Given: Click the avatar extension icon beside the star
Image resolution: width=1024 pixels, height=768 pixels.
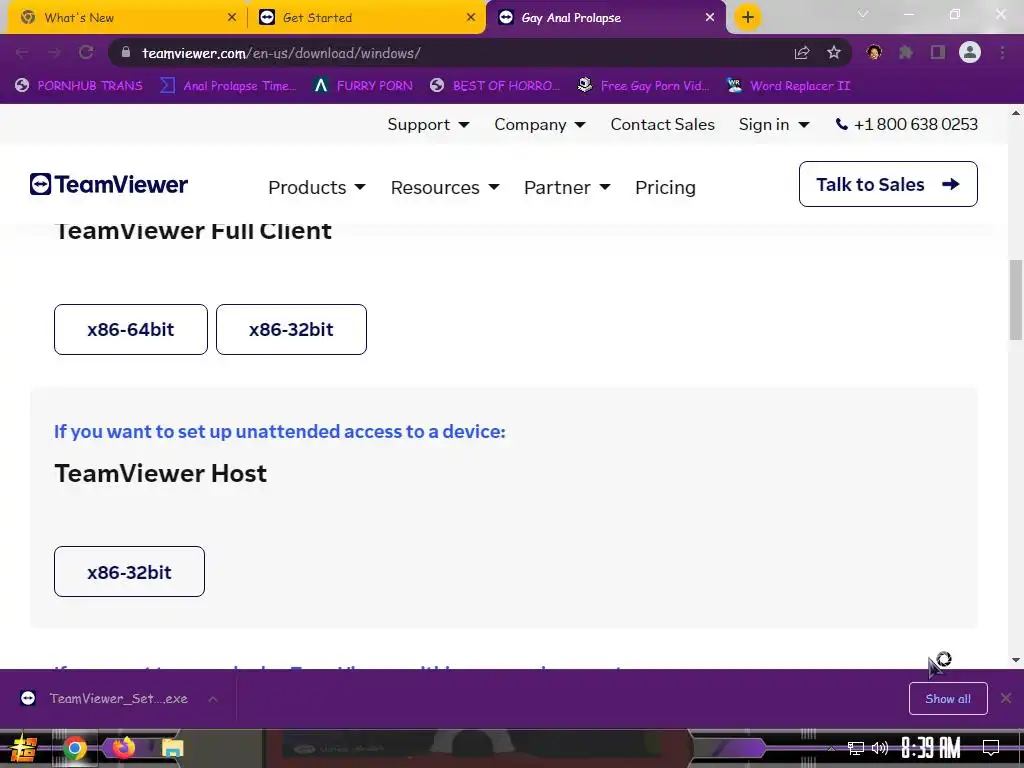Looking at the screenshot, I should pyautogui.click(x=874, y=52).
